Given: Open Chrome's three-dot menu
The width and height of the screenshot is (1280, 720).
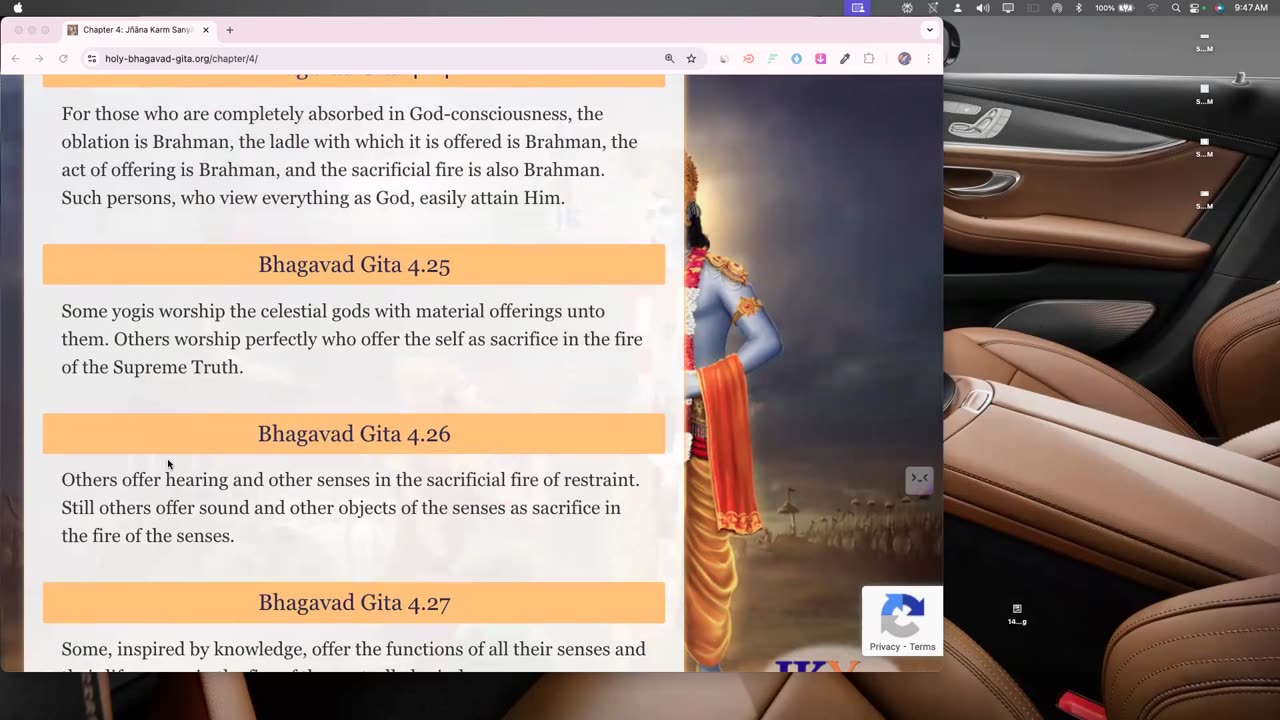Looking at the screenshot, I should click(928, 59).
